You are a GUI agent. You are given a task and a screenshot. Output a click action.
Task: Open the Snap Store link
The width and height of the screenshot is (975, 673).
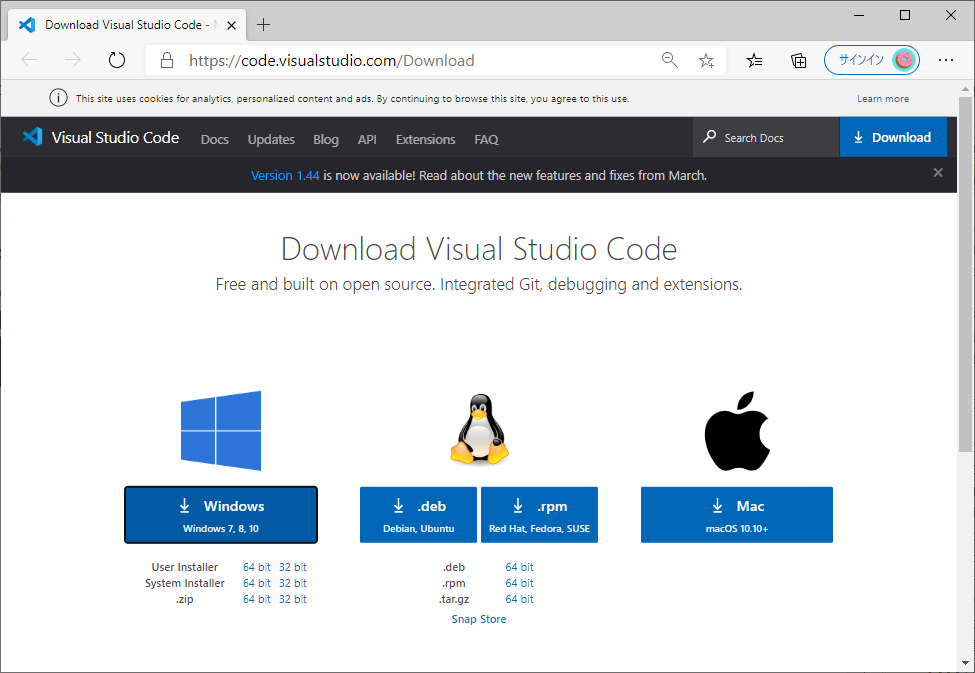pos(479,620)
